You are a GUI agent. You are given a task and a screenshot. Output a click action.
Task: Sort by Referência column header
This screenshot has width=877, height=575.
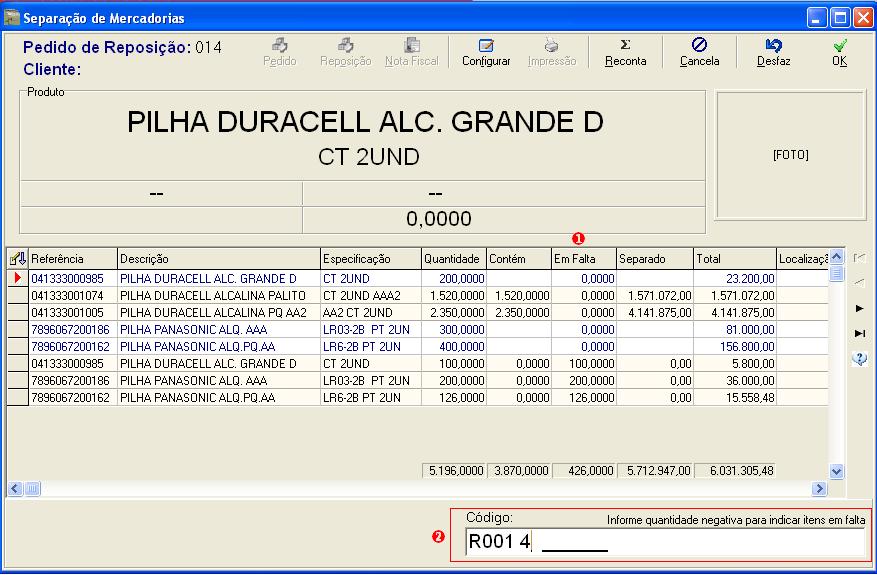point(73,258)
